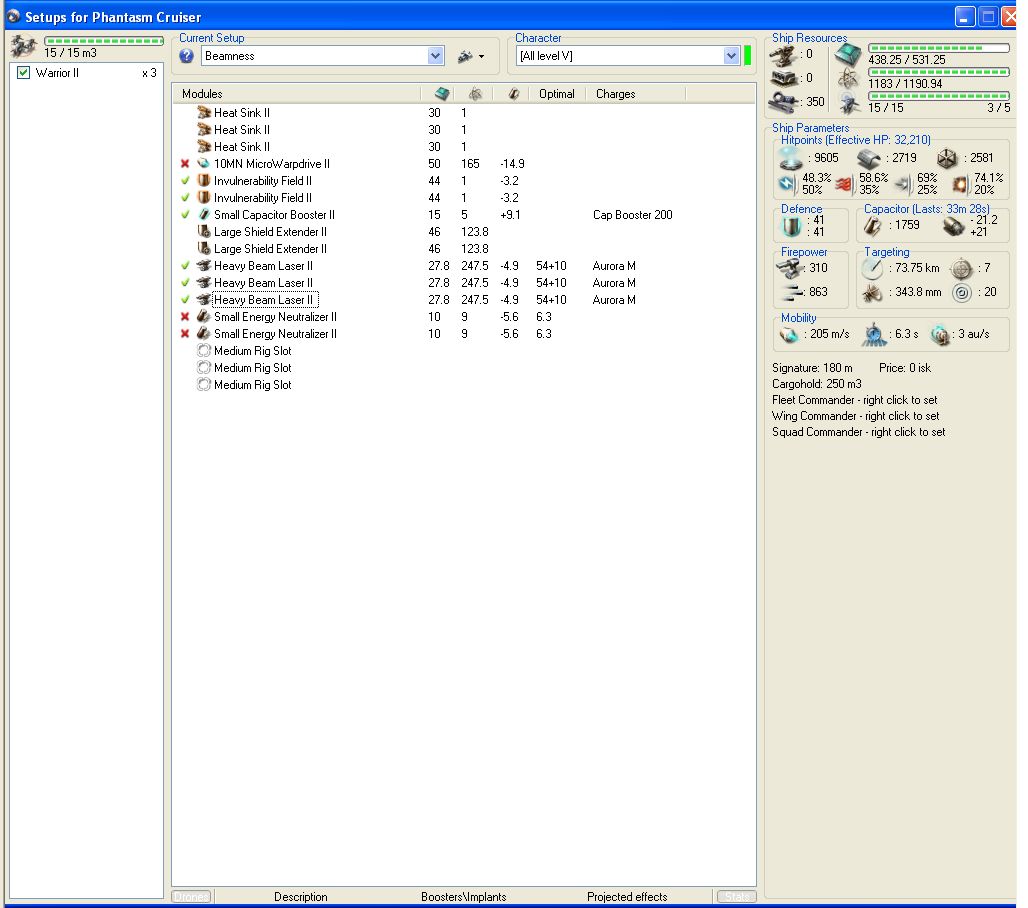The height and width of the screenshot is (908, 1028).
Task: Click the launcher hardpoints icon in Ship Resources
Action: tap(783, 79)
